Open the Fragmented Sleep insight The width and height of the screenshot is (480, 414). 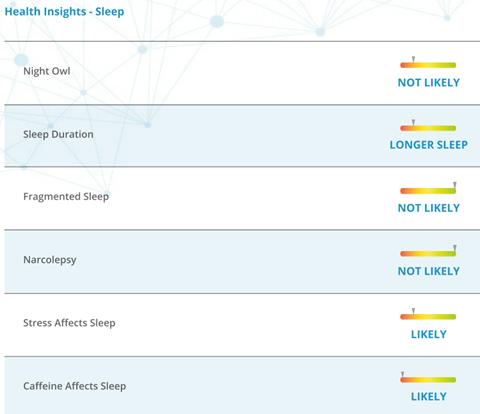coord(66,197)
